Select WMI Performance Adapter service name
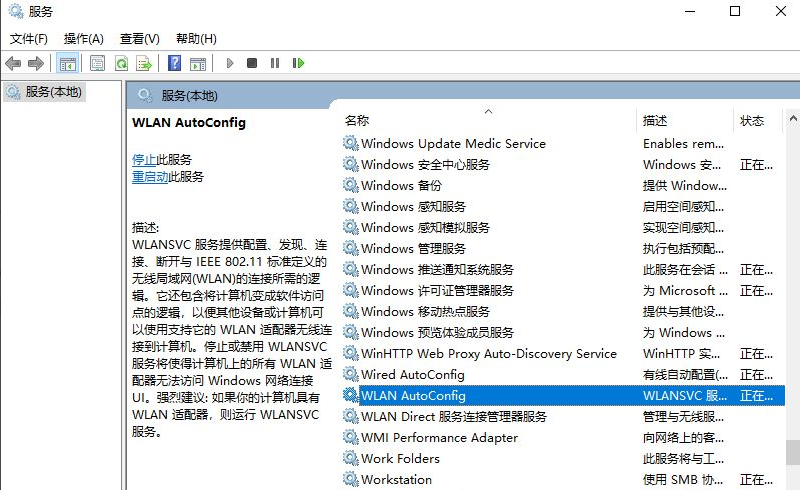This screenshot has width=800, height=490. pyautogui.click(x=439, y=437)
